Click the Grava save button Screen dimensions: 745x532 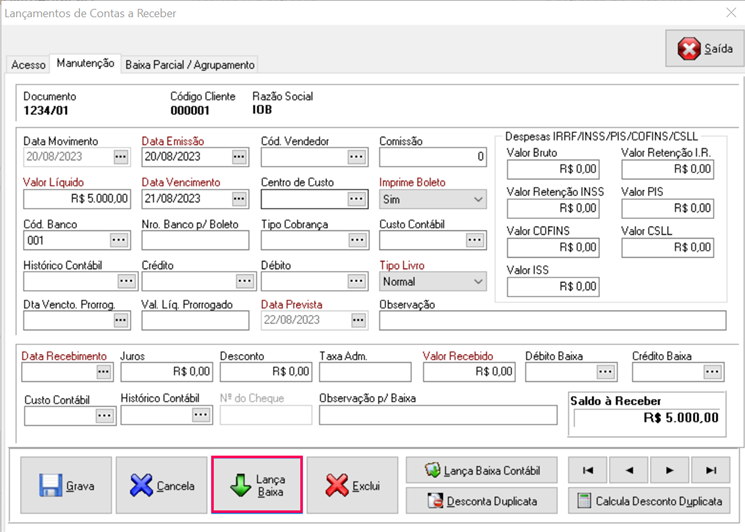(64, 486)
